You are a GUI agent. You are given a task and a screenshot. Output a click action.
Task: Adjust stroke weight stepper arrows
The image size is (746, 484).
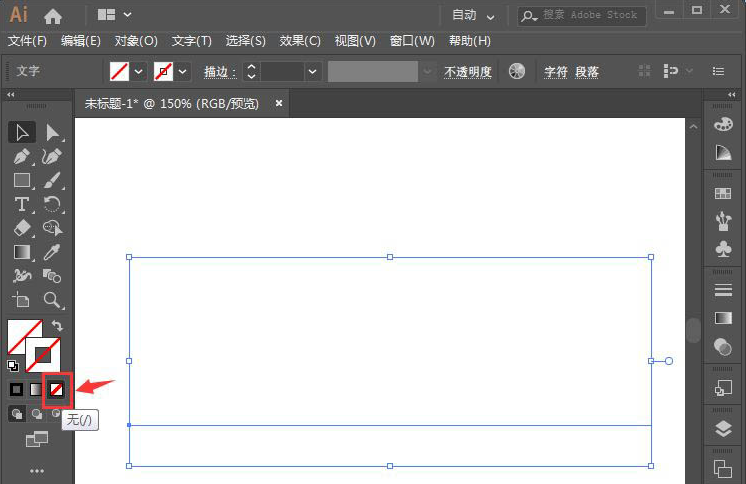[251, 72]
